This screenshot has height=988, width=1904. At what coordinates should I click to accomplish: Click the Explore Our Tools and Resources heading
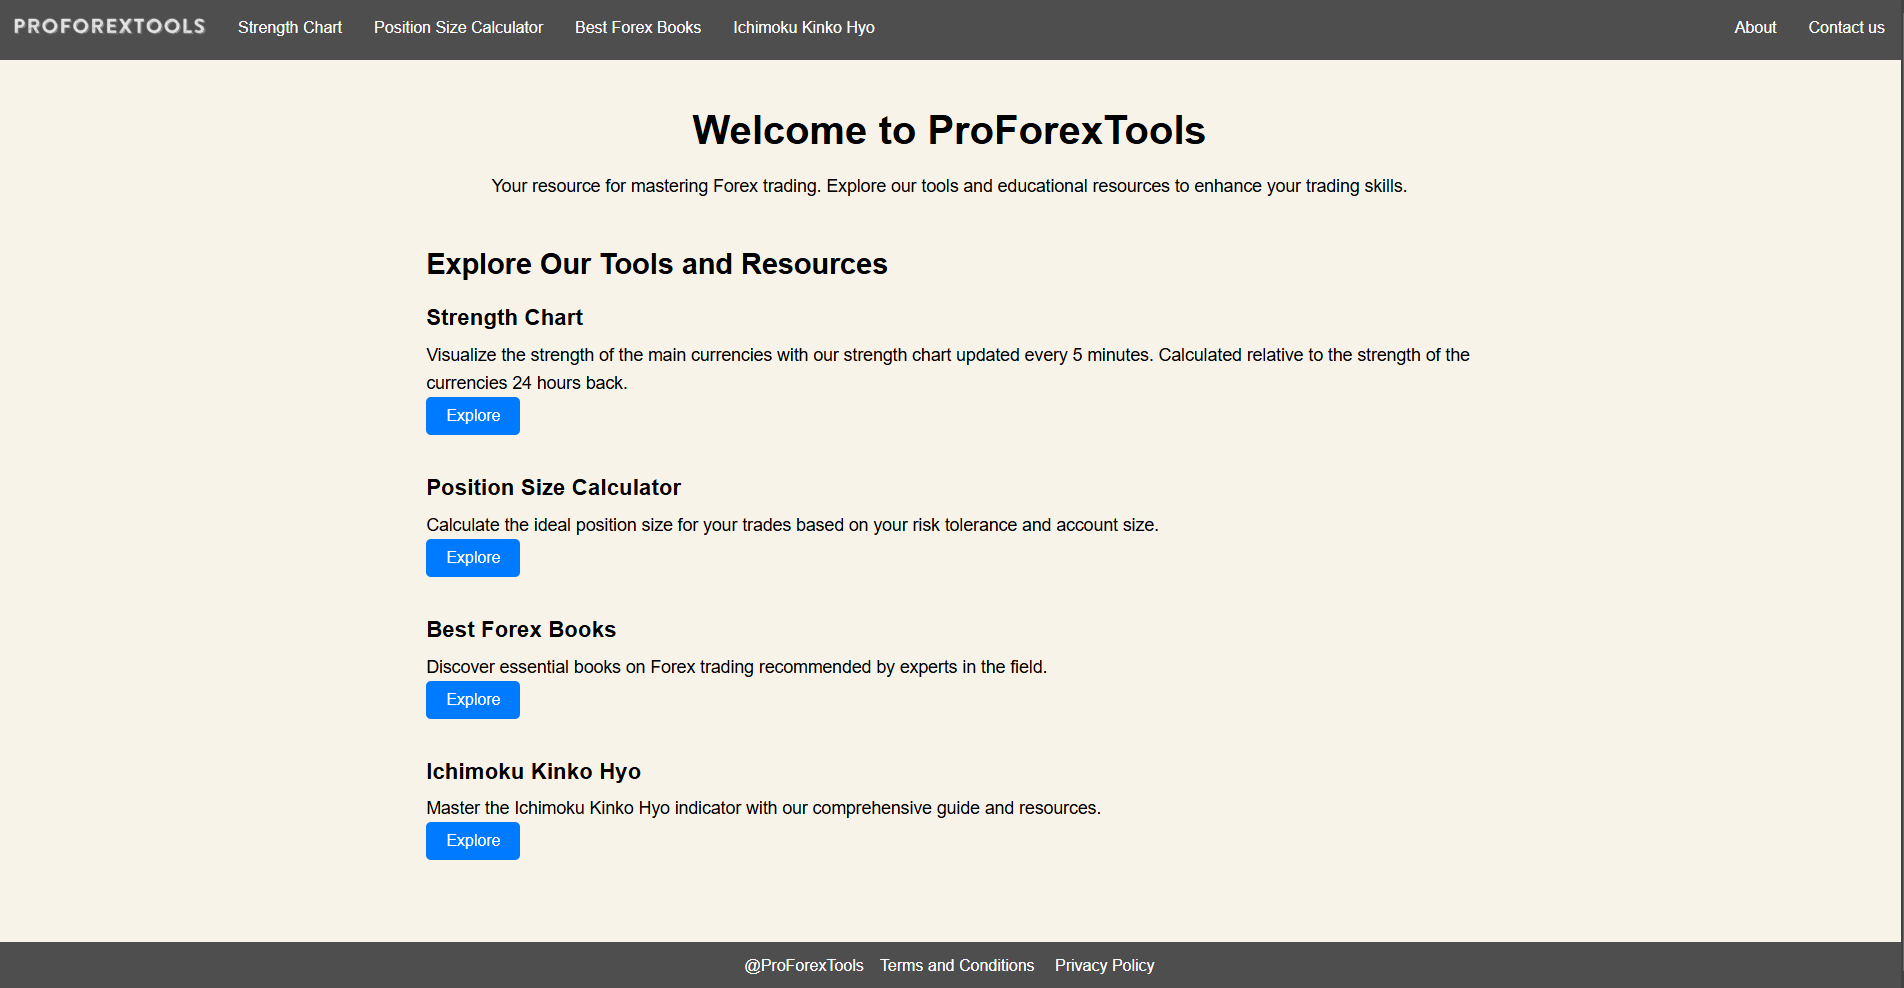point(656,264)
